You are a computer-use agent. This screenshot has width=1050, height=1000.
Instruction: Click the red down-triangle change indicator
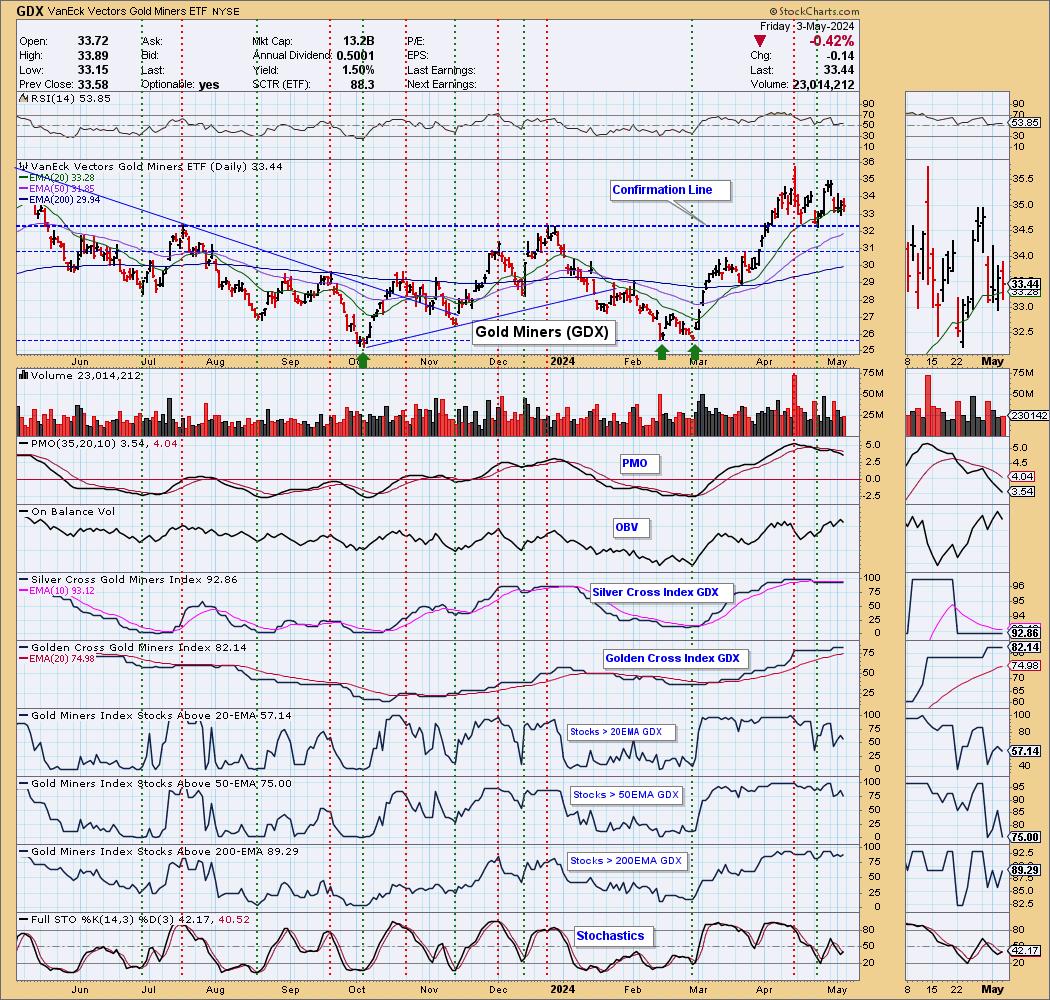[x=759, y=42]
